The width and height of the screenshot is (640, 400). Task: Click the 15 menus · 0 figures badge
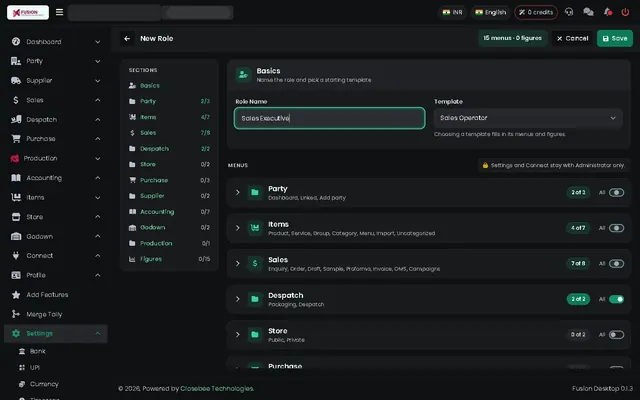513,38
